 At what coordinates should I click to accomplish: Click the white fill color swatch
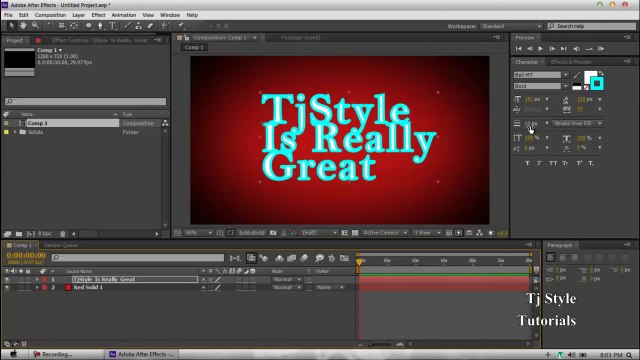(x=589, y=76)
